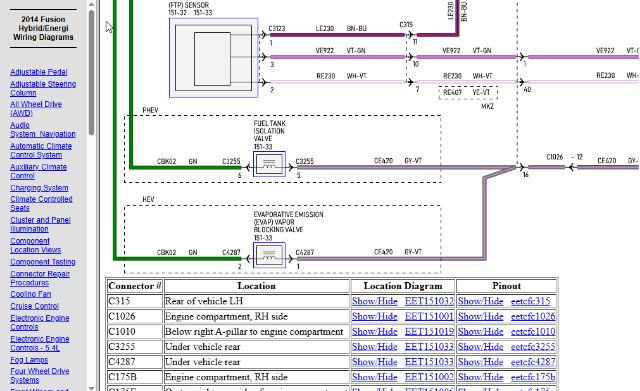The height and width of the screenshot is (391, 640).
Task: Open Cruise Control diagrams link
Action: click(35, 306)
